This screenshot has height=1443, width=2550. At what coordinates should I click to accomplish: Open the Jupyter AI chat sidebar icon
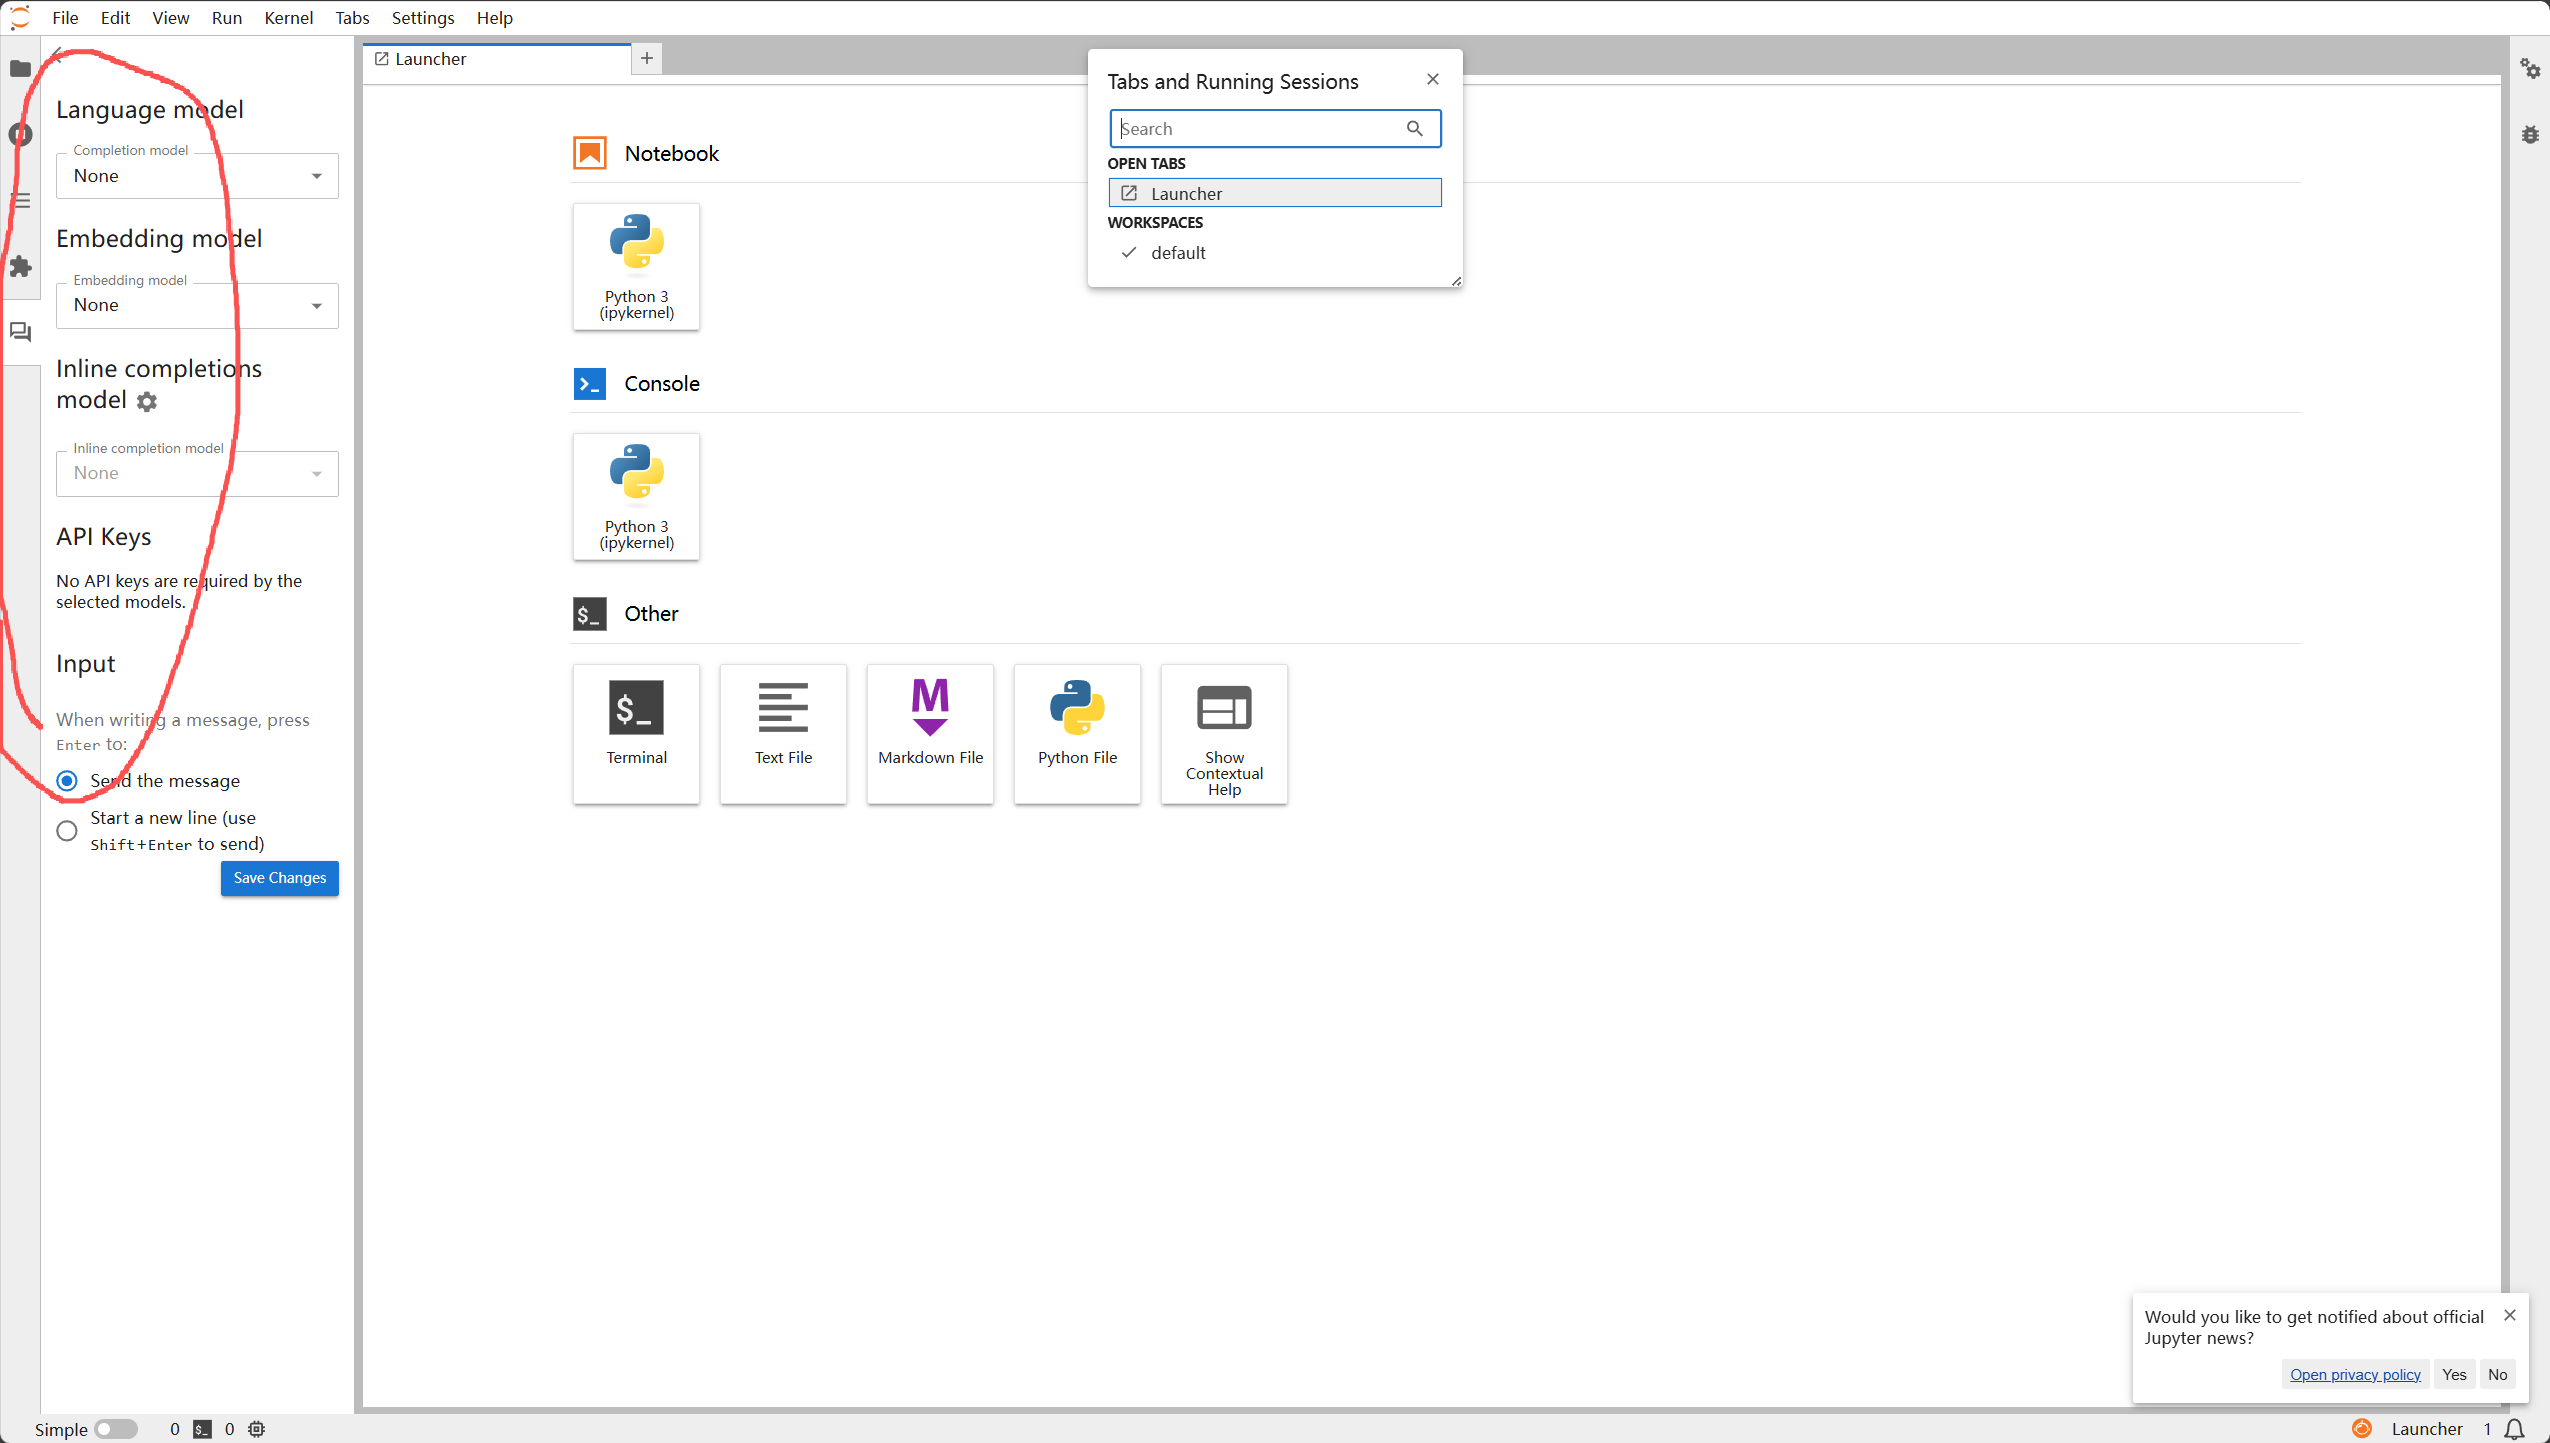[x=20, y=332]
